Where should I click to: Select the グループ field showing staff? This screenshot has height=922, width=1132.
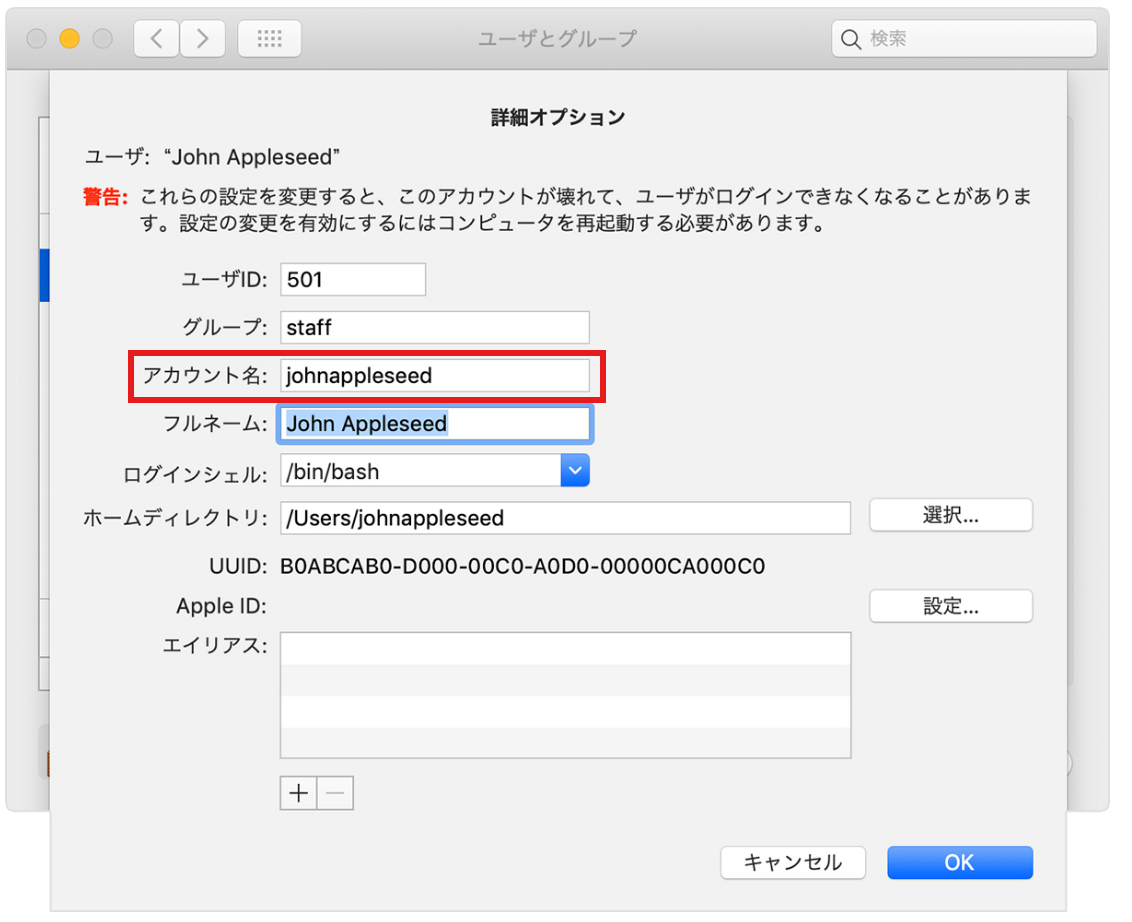pos(434,328)
